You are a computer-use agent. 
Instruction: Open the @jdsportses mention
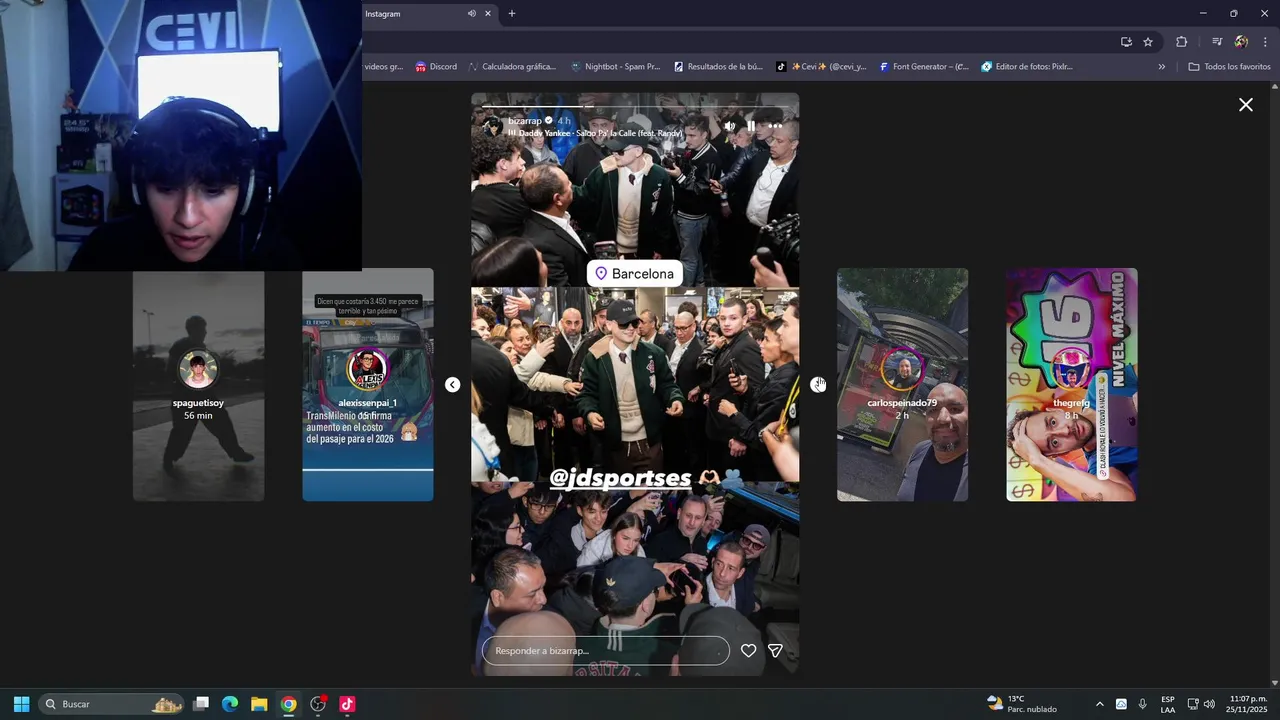point(620,478)
